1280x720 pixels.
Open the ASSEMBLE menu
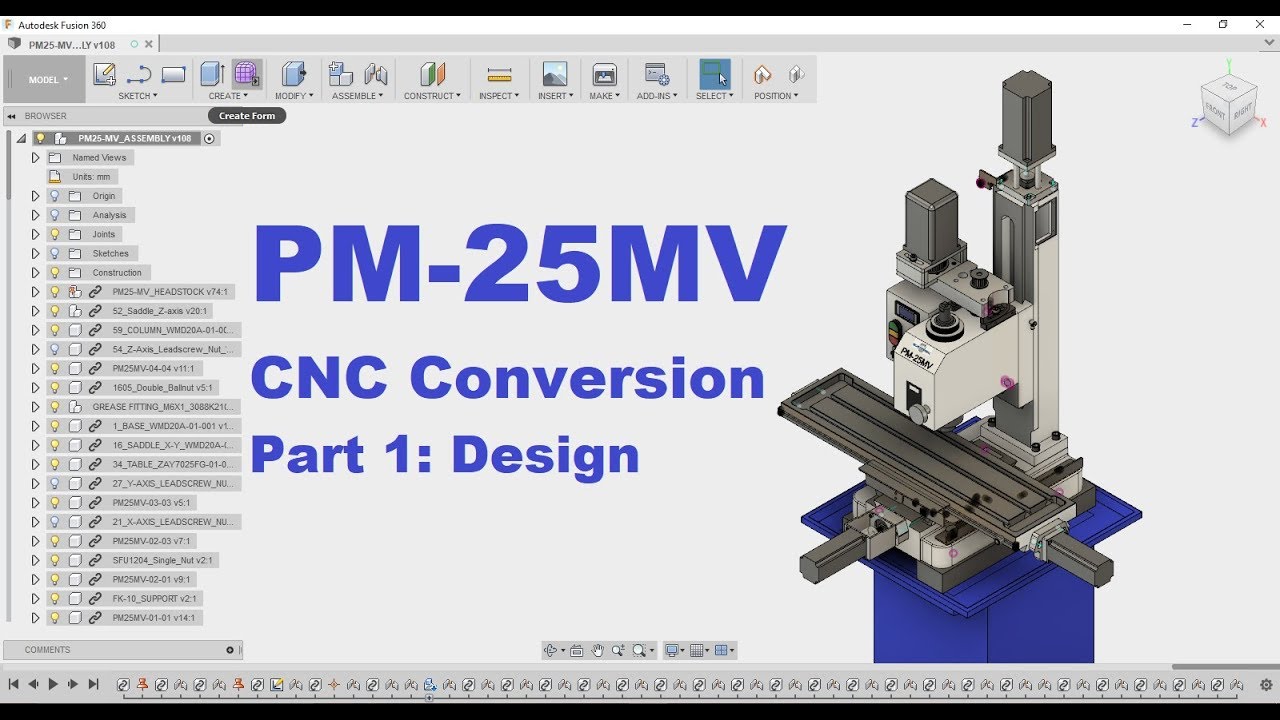[x=358, y=96]
